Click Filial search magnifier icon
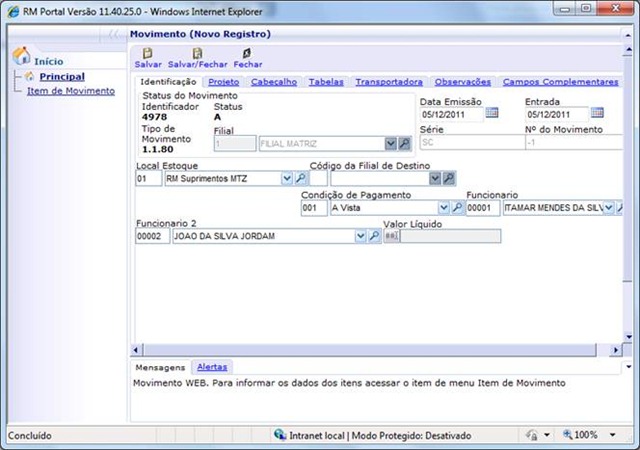Screen dimensions: 640x450 click(x=404, y=143)
